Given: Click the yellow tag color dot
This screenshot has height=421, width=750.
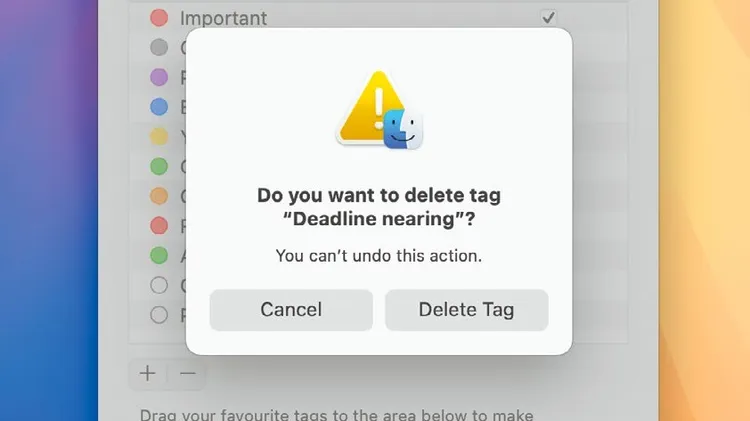Looking at the screenshot, I should point(159,136).
